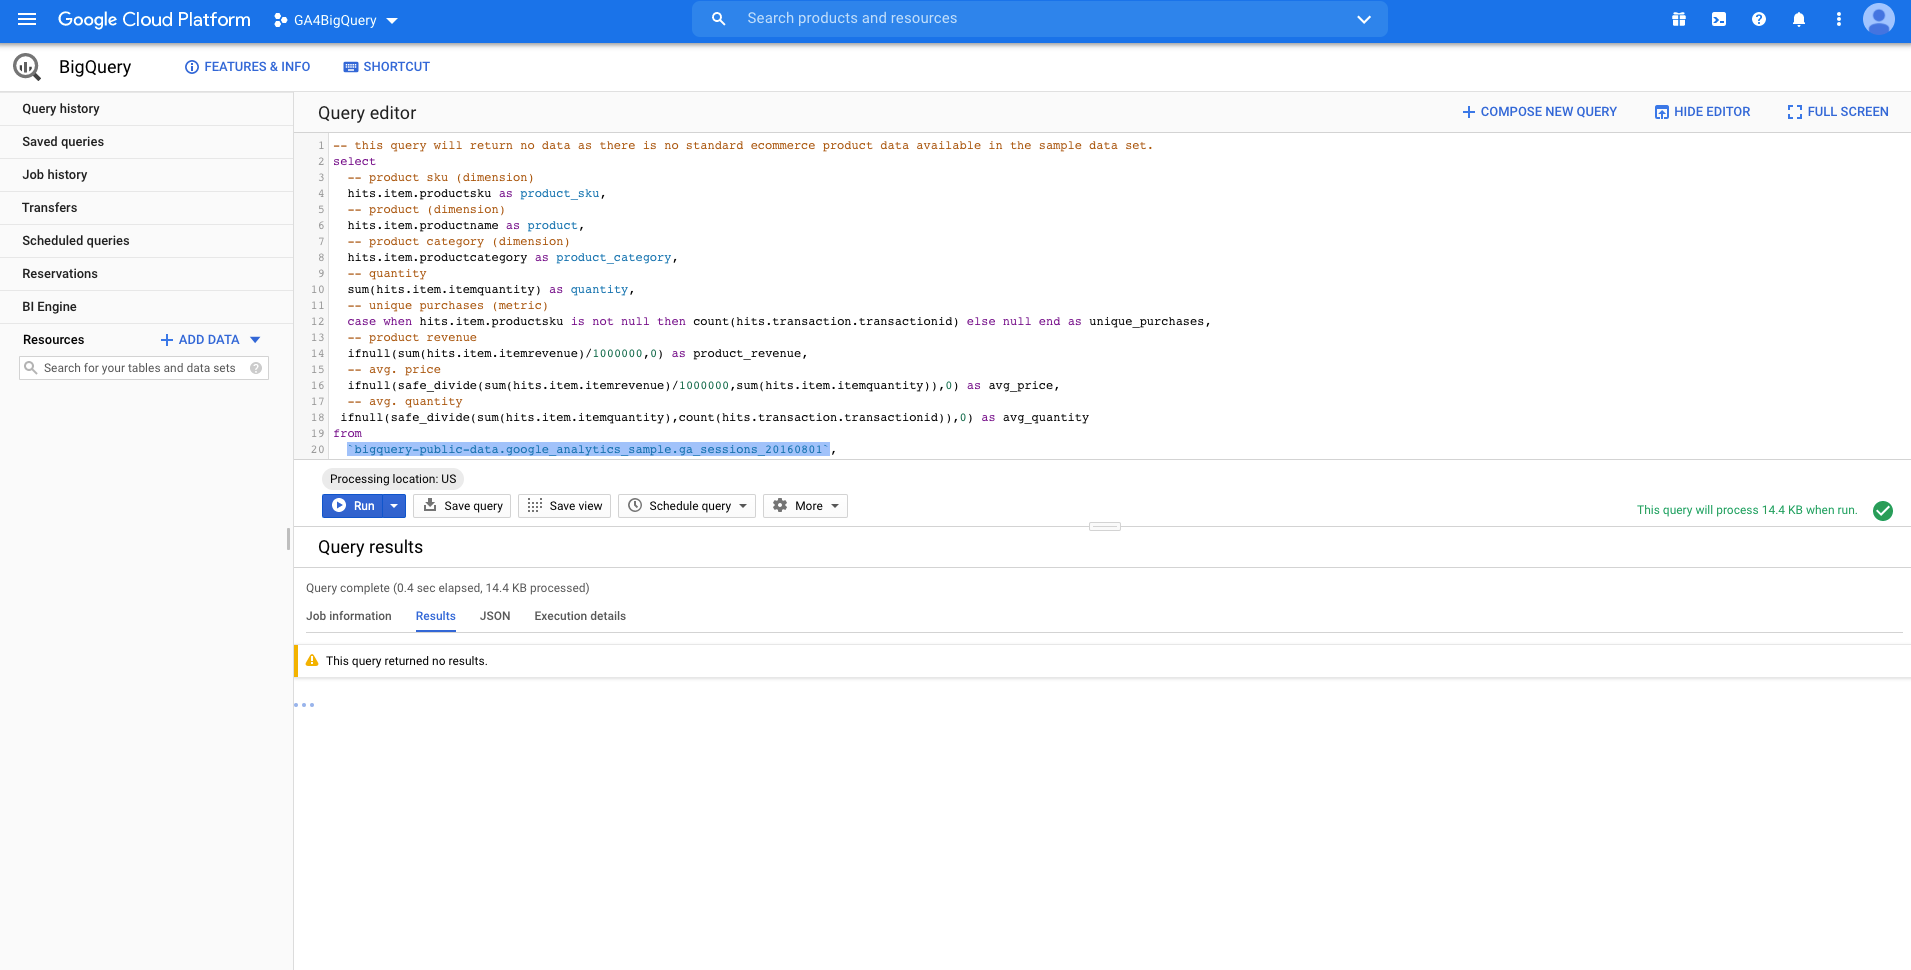
Task: Open Scheduled queries in sidebar
Action: click(146, 241)
